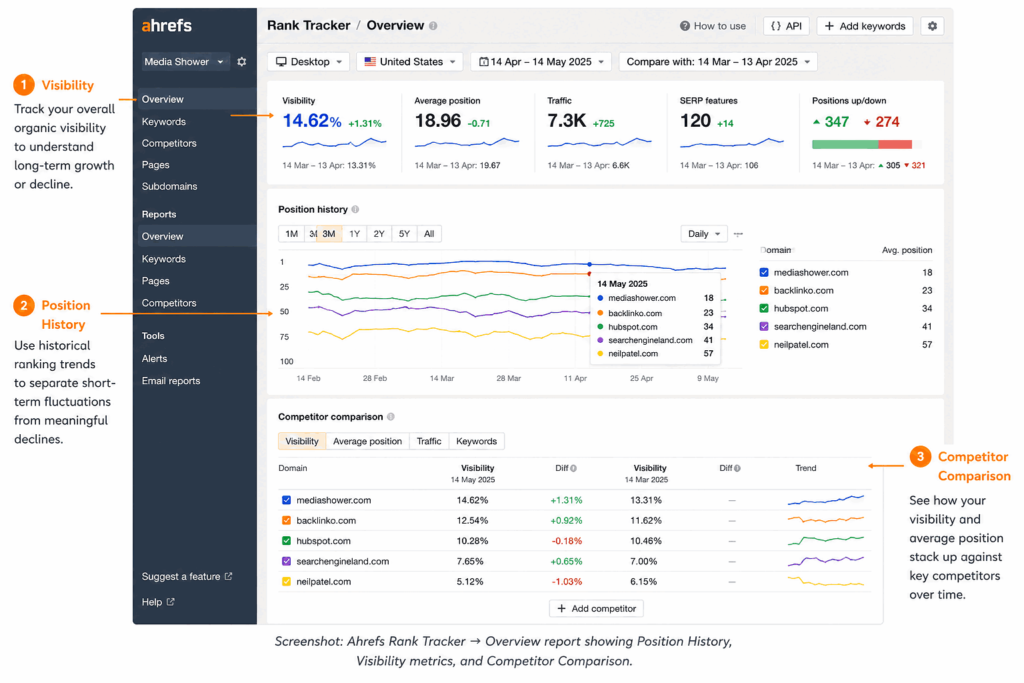Uncheck searchengineland.com in chart legend
The height and width of the screenshot is (683, 1024).
[764, 326]
